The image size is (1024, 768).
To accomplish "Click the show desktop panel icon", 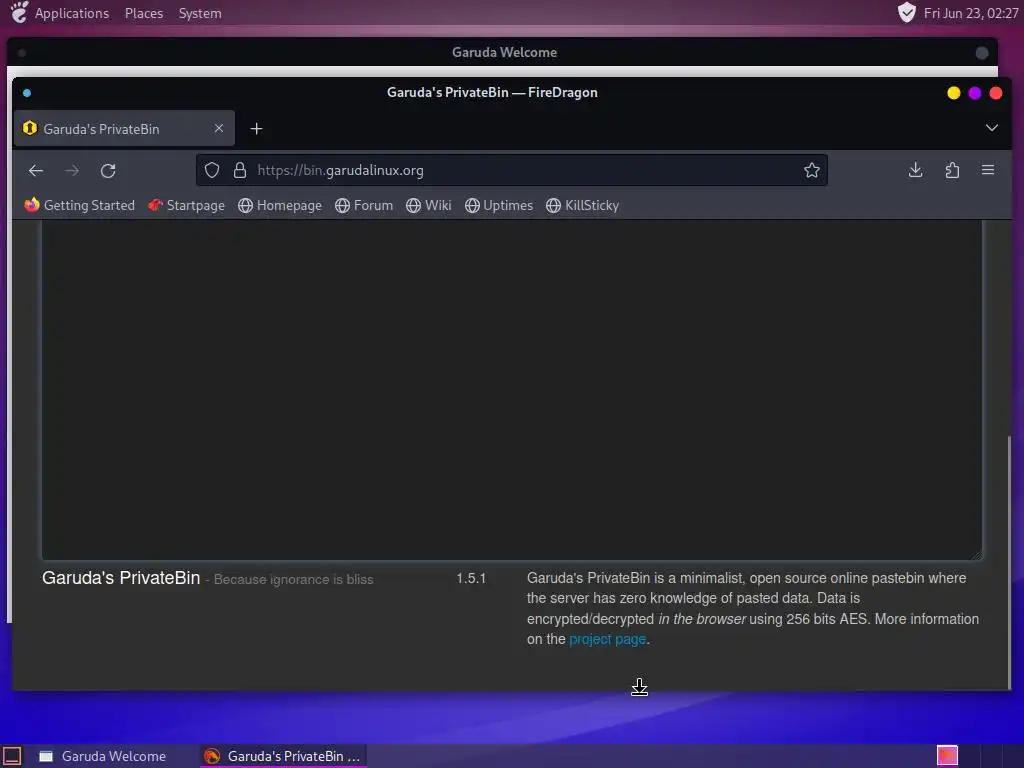I will pyautogui.click(x=12, y=756).
